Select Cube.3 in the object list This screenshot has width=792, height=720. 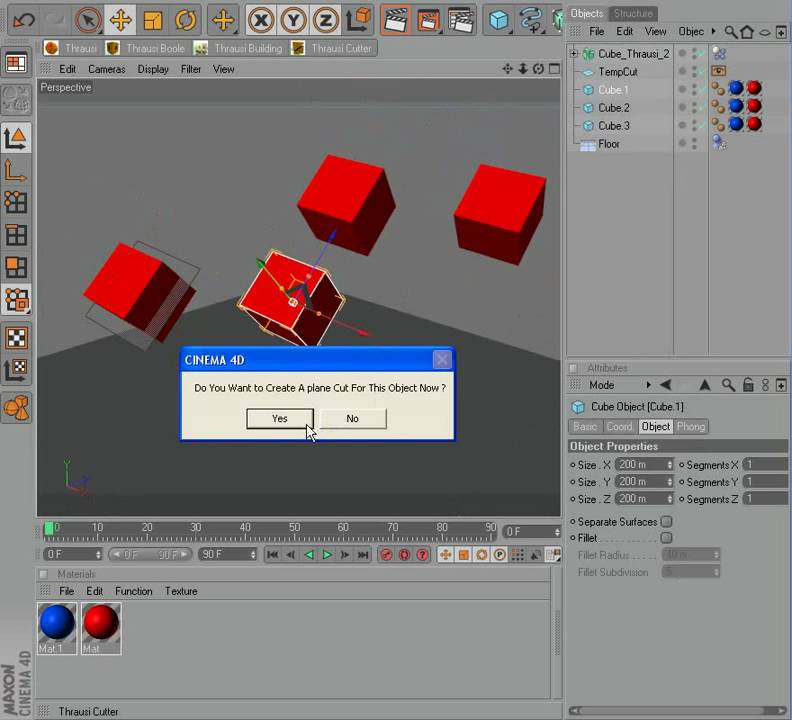(x=614, y=125)
